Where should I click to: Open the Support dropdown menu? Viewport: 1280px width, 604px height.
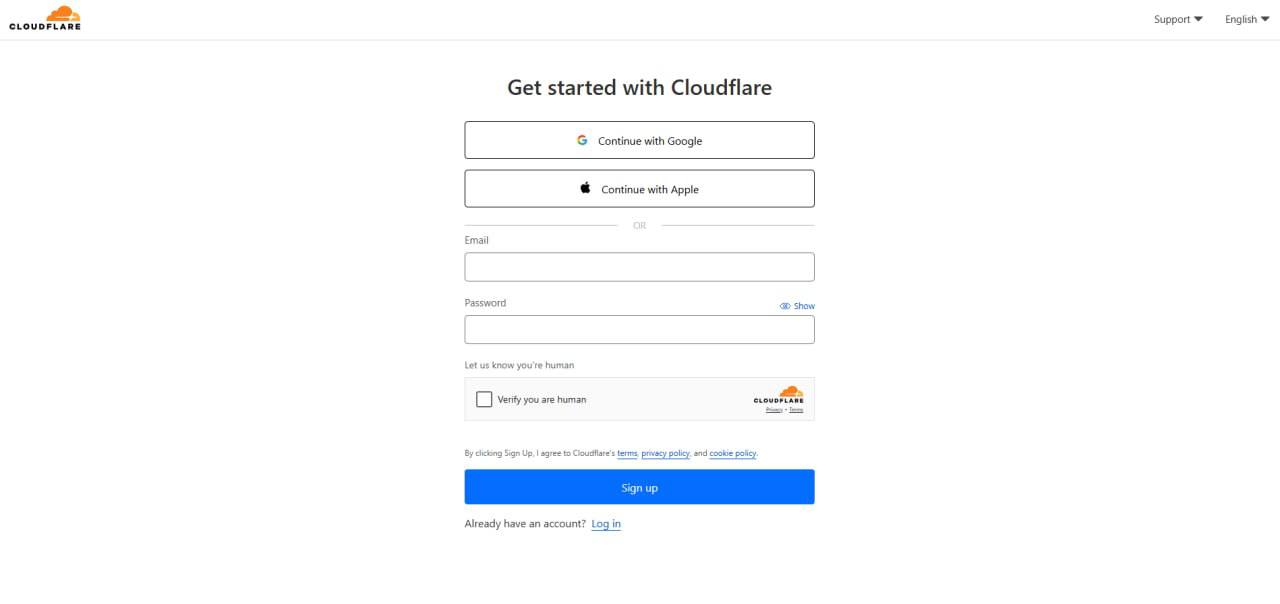(x=1178, y=19)
